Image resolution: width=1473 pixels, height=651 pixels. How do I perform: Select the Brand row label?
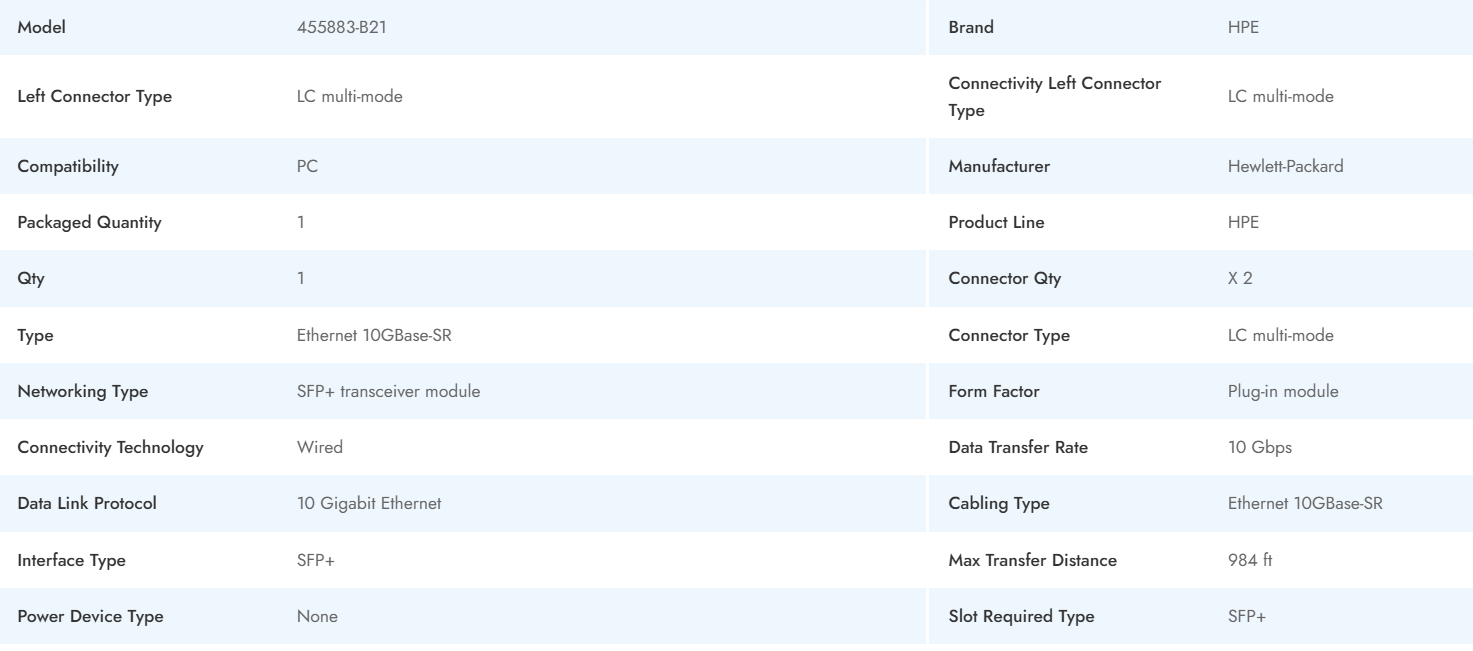click(x=970, y=28)
